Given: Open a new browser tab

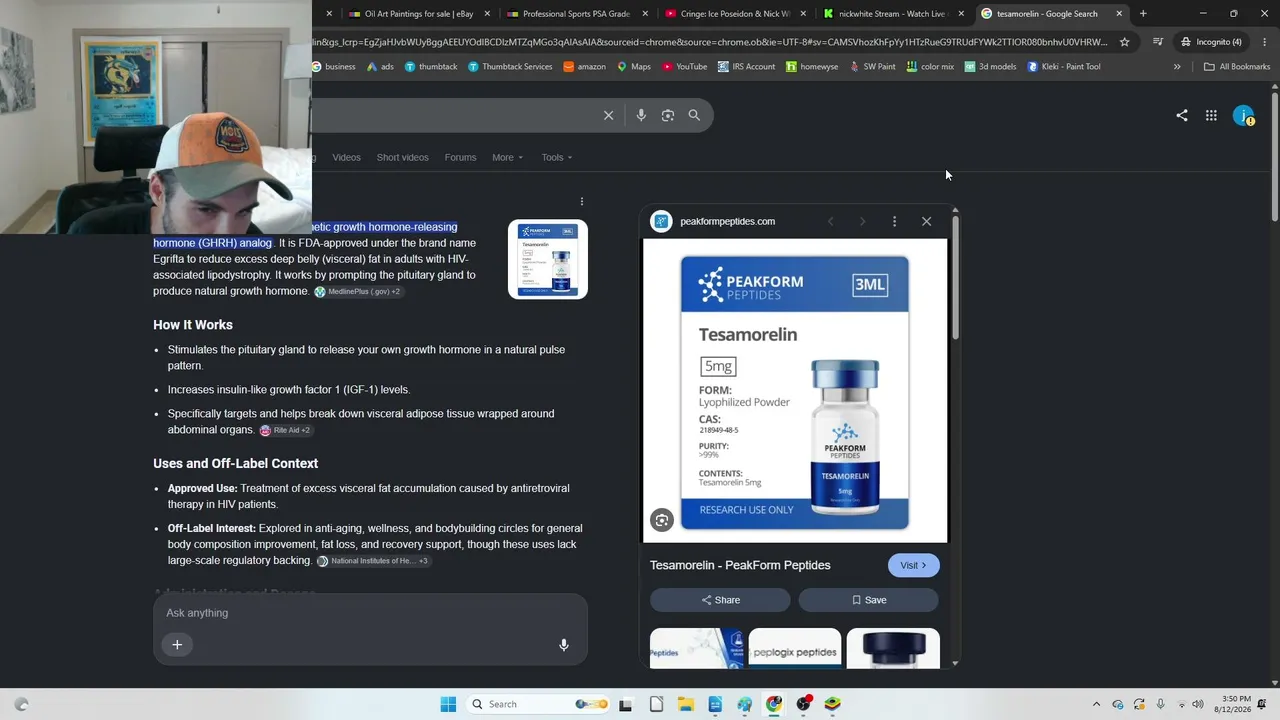Looking at the screenshot, I should click(x=1143, y=14).
